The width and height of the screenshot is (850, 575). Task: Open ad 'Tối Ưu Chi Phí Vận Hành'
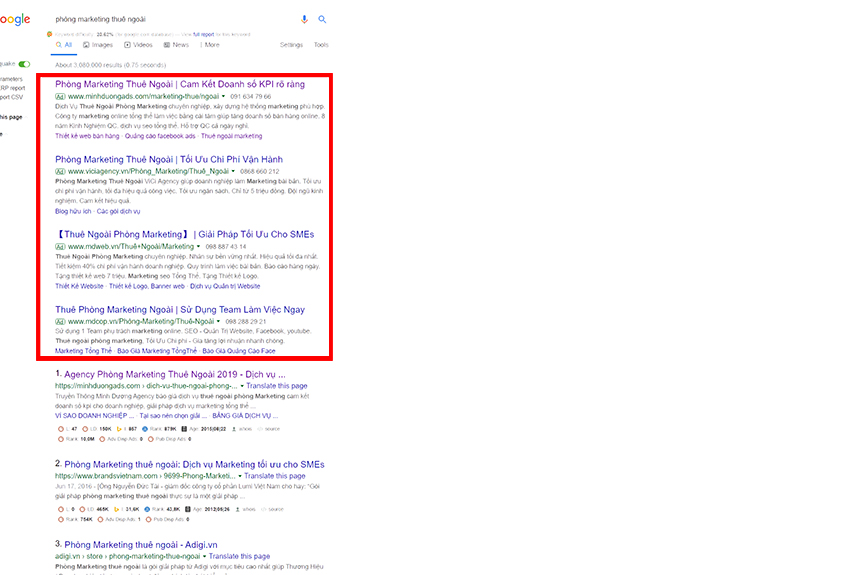coord(169,159)
